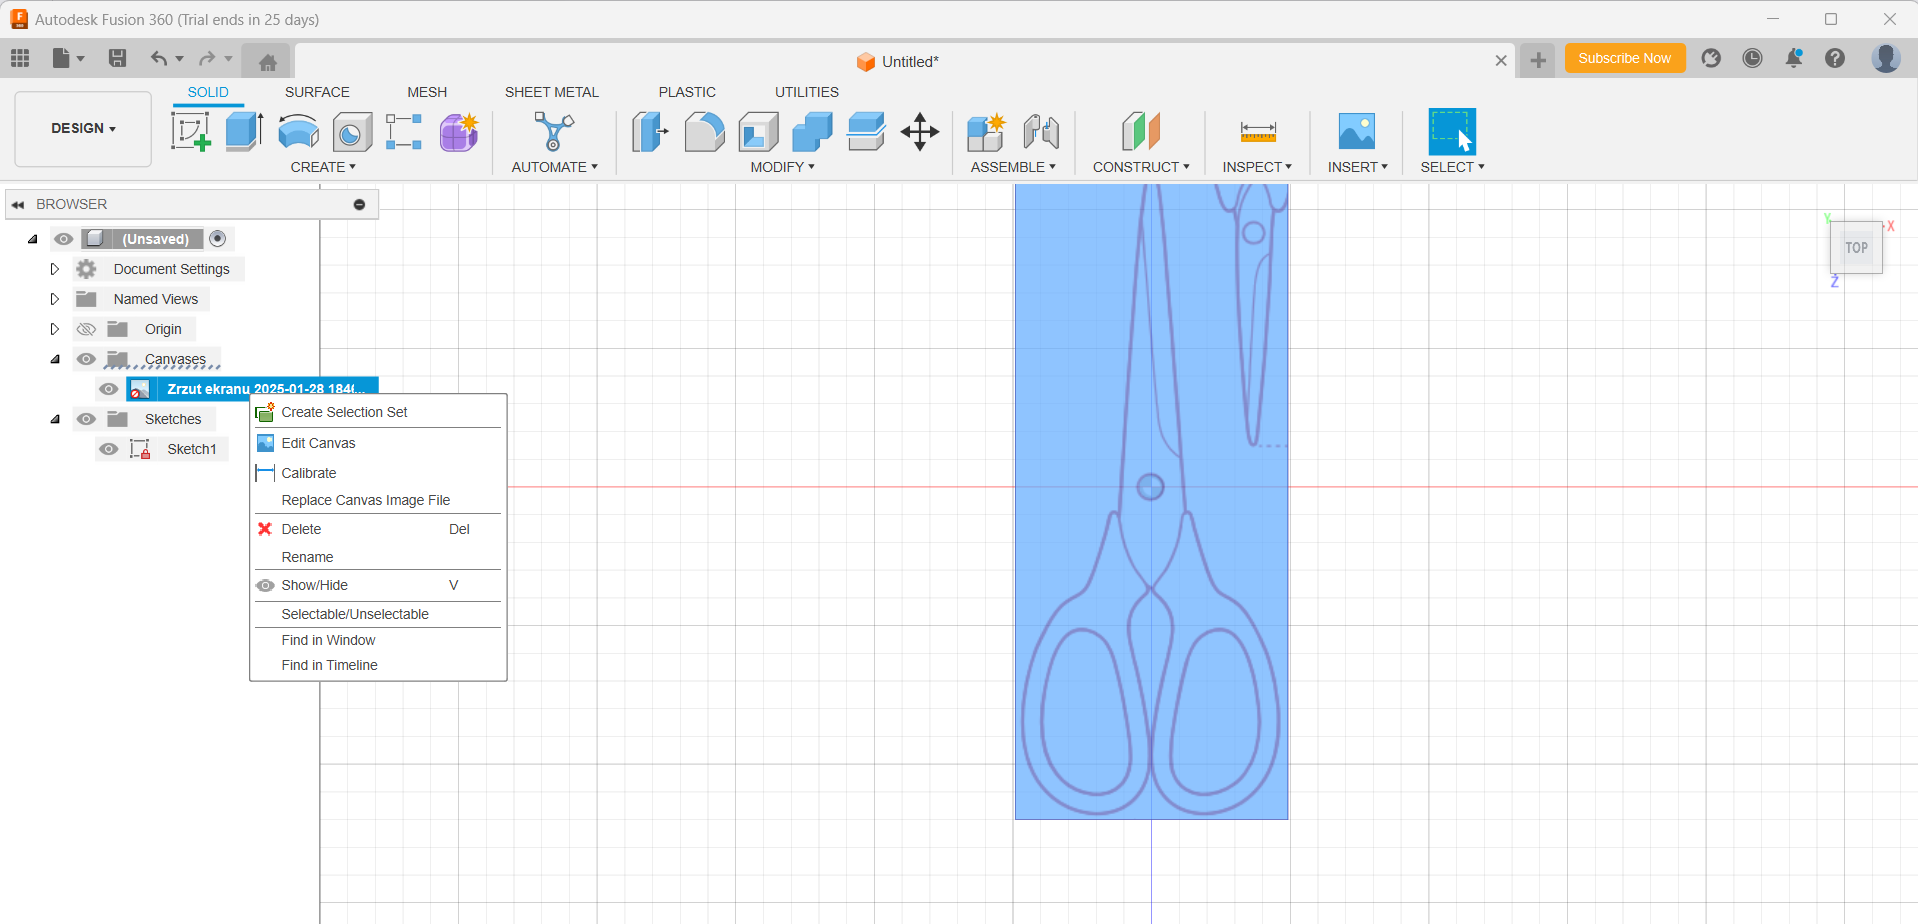
Task: Click Edit Canvas in the context menu
Action: pos(318,443)
